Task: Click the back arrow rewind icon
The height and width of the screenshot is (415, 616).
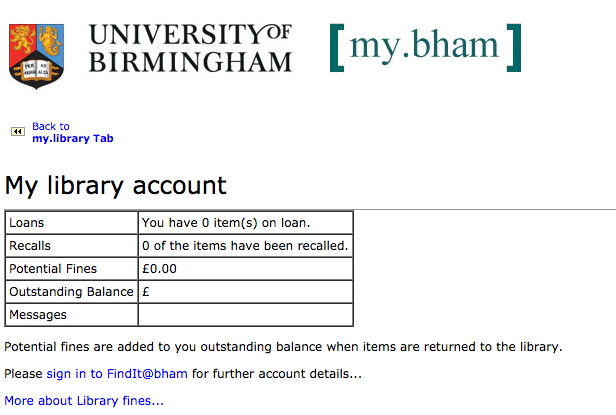Action: pos(18,132)
